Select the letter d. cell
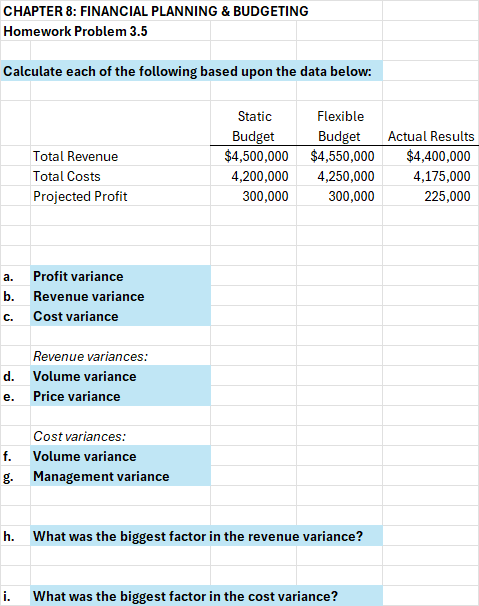This screenshot has height=606, width=479. tap(15, 376)
